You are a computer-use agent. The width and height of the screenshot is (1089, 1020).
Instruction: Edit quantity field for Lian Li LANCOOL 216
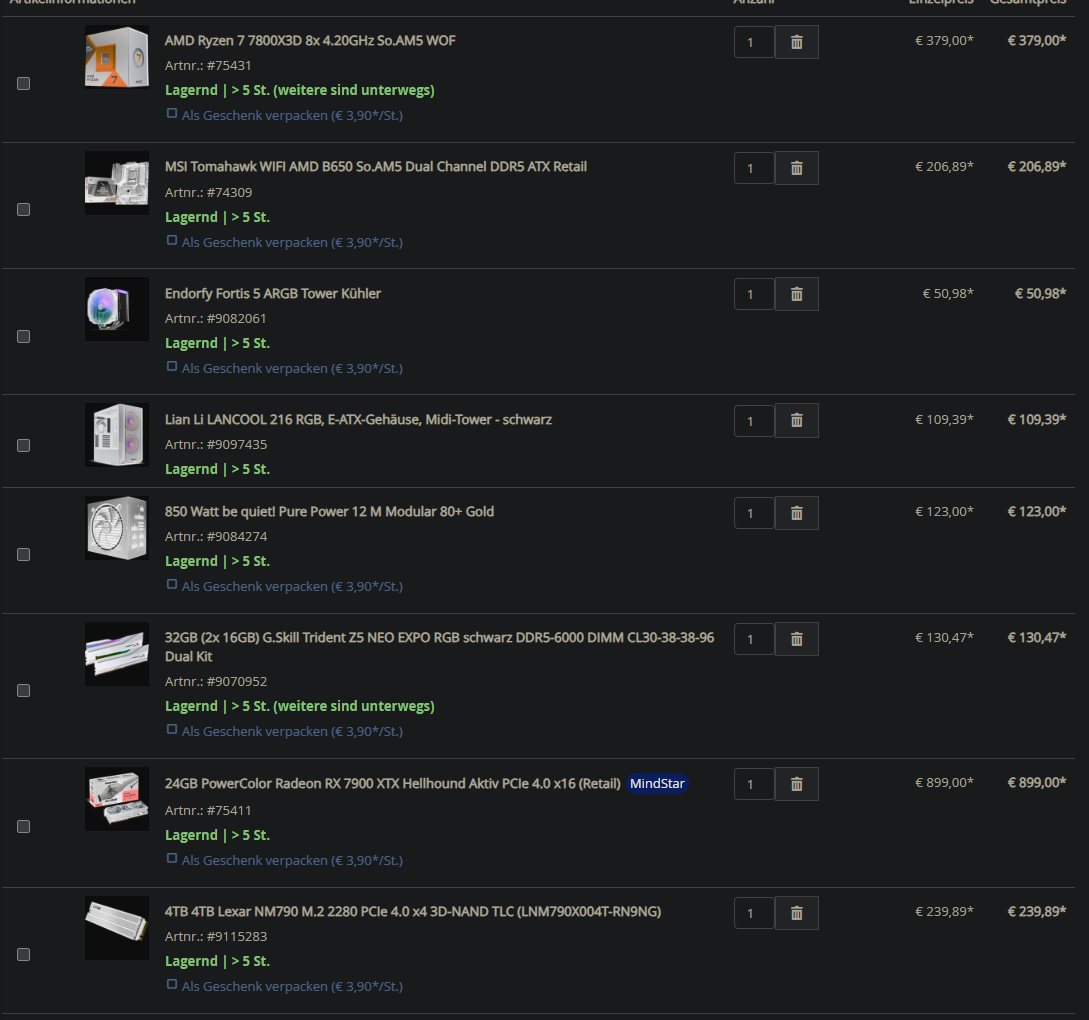[754, 421]
